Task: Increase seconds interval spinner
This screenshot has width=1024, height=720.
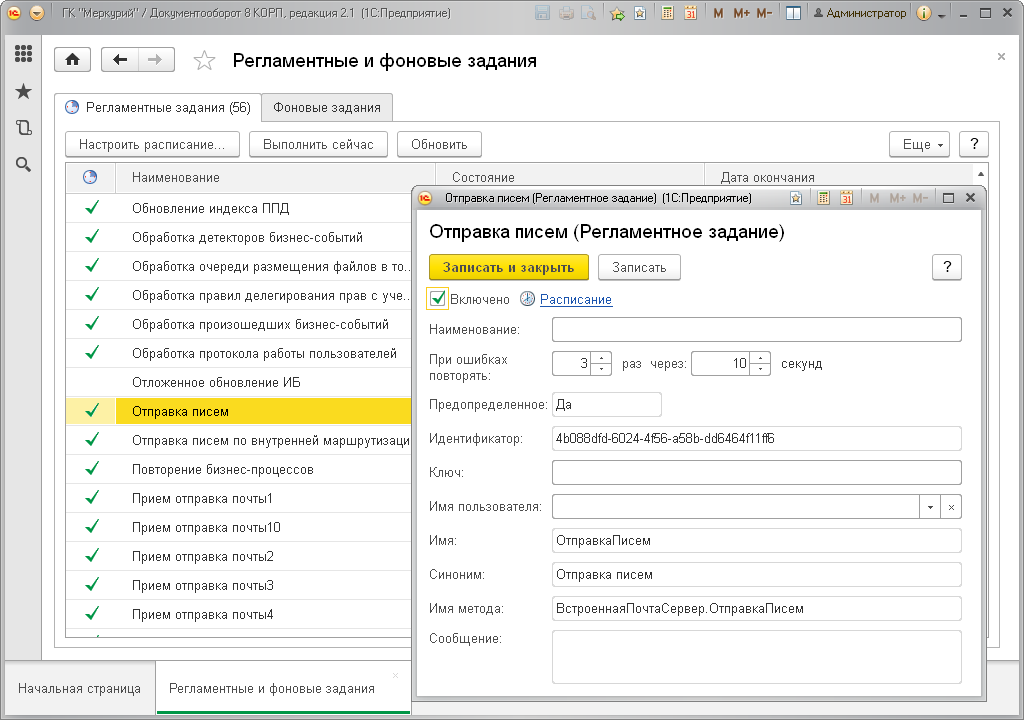Action: tap(760, 357)
